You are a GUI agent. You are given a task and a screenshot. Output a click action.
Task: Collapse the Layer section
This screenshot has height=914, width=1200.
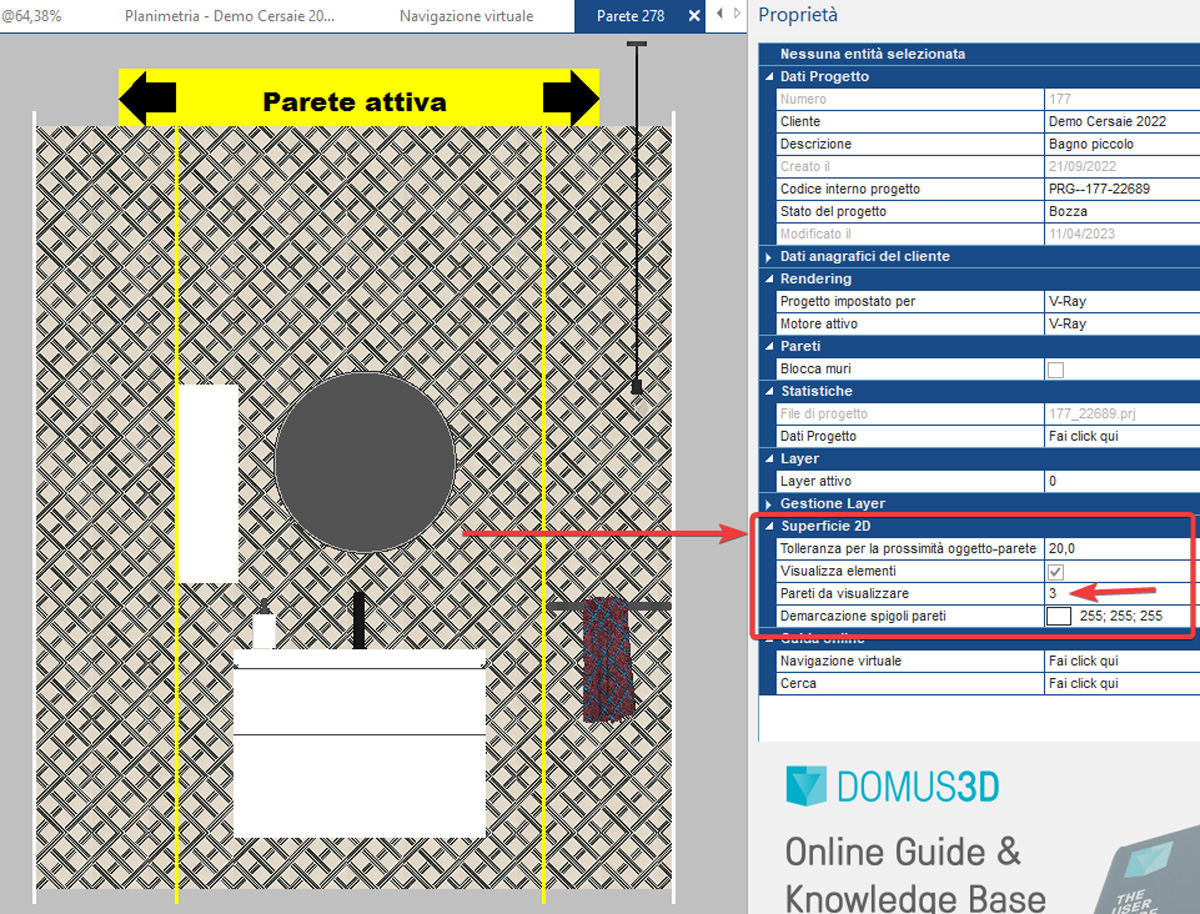tap(768, 459)
